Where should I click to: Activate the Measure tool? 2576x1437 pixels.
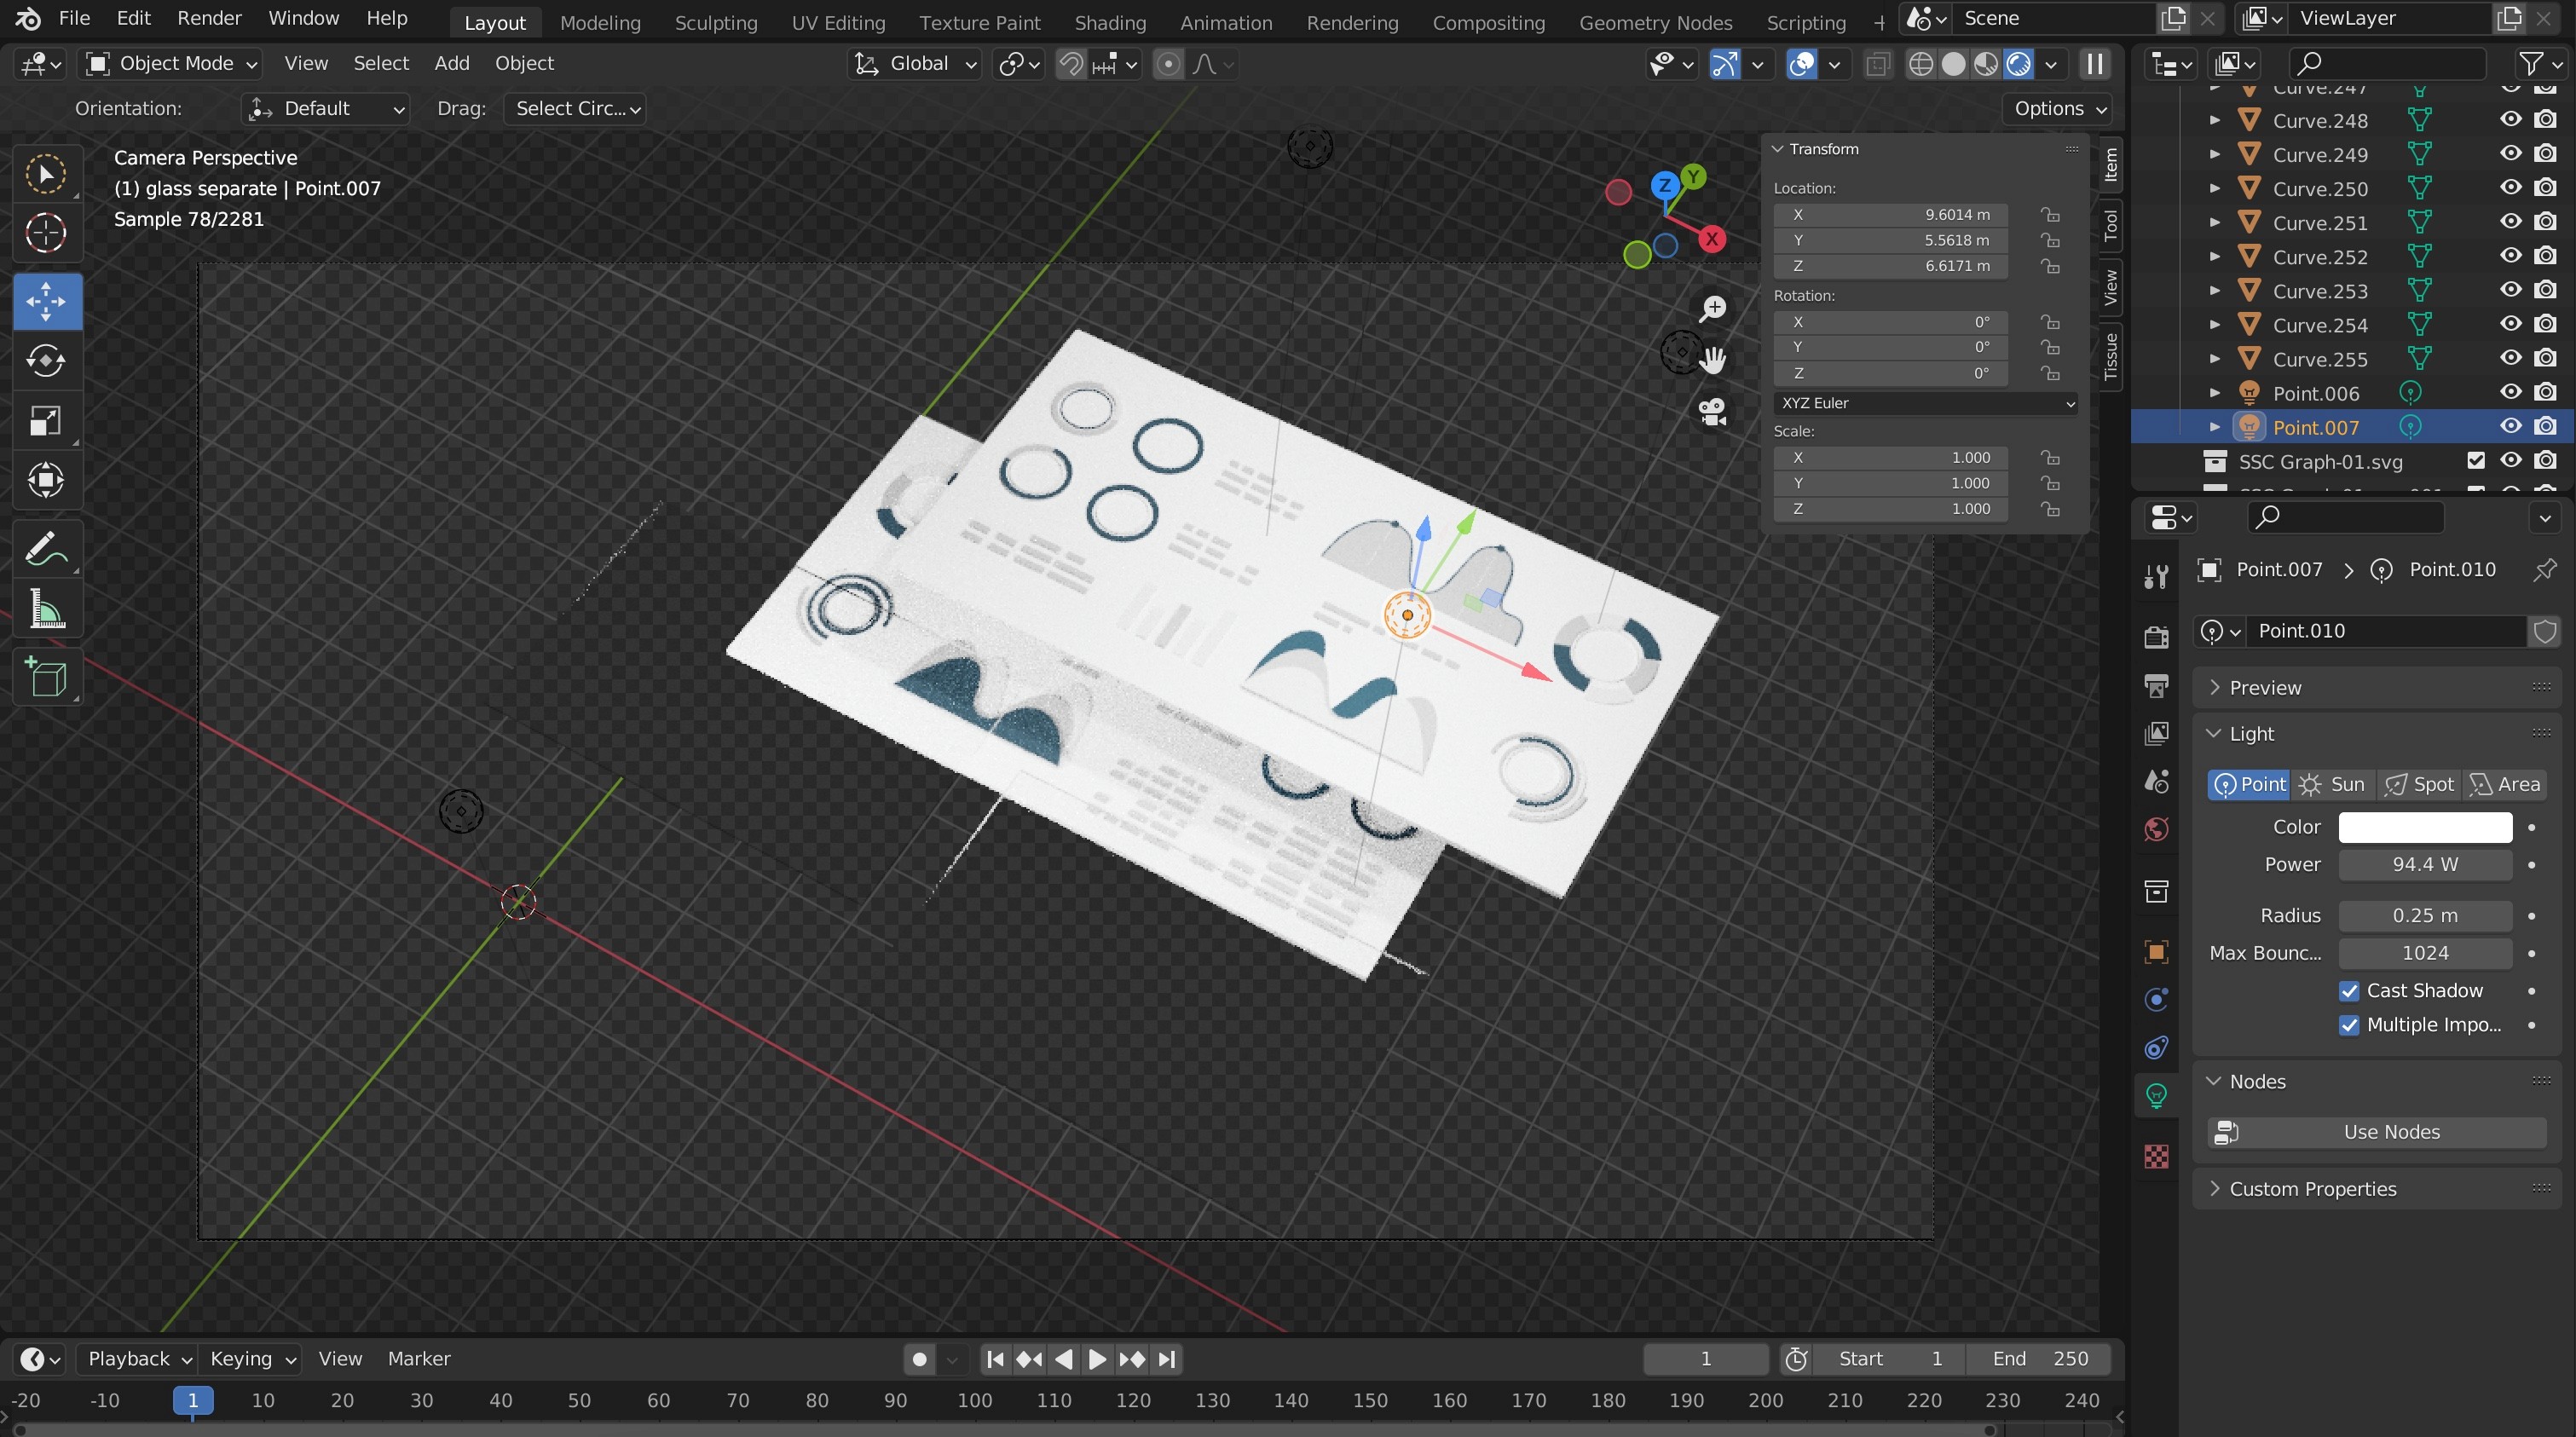click(46, 609)
